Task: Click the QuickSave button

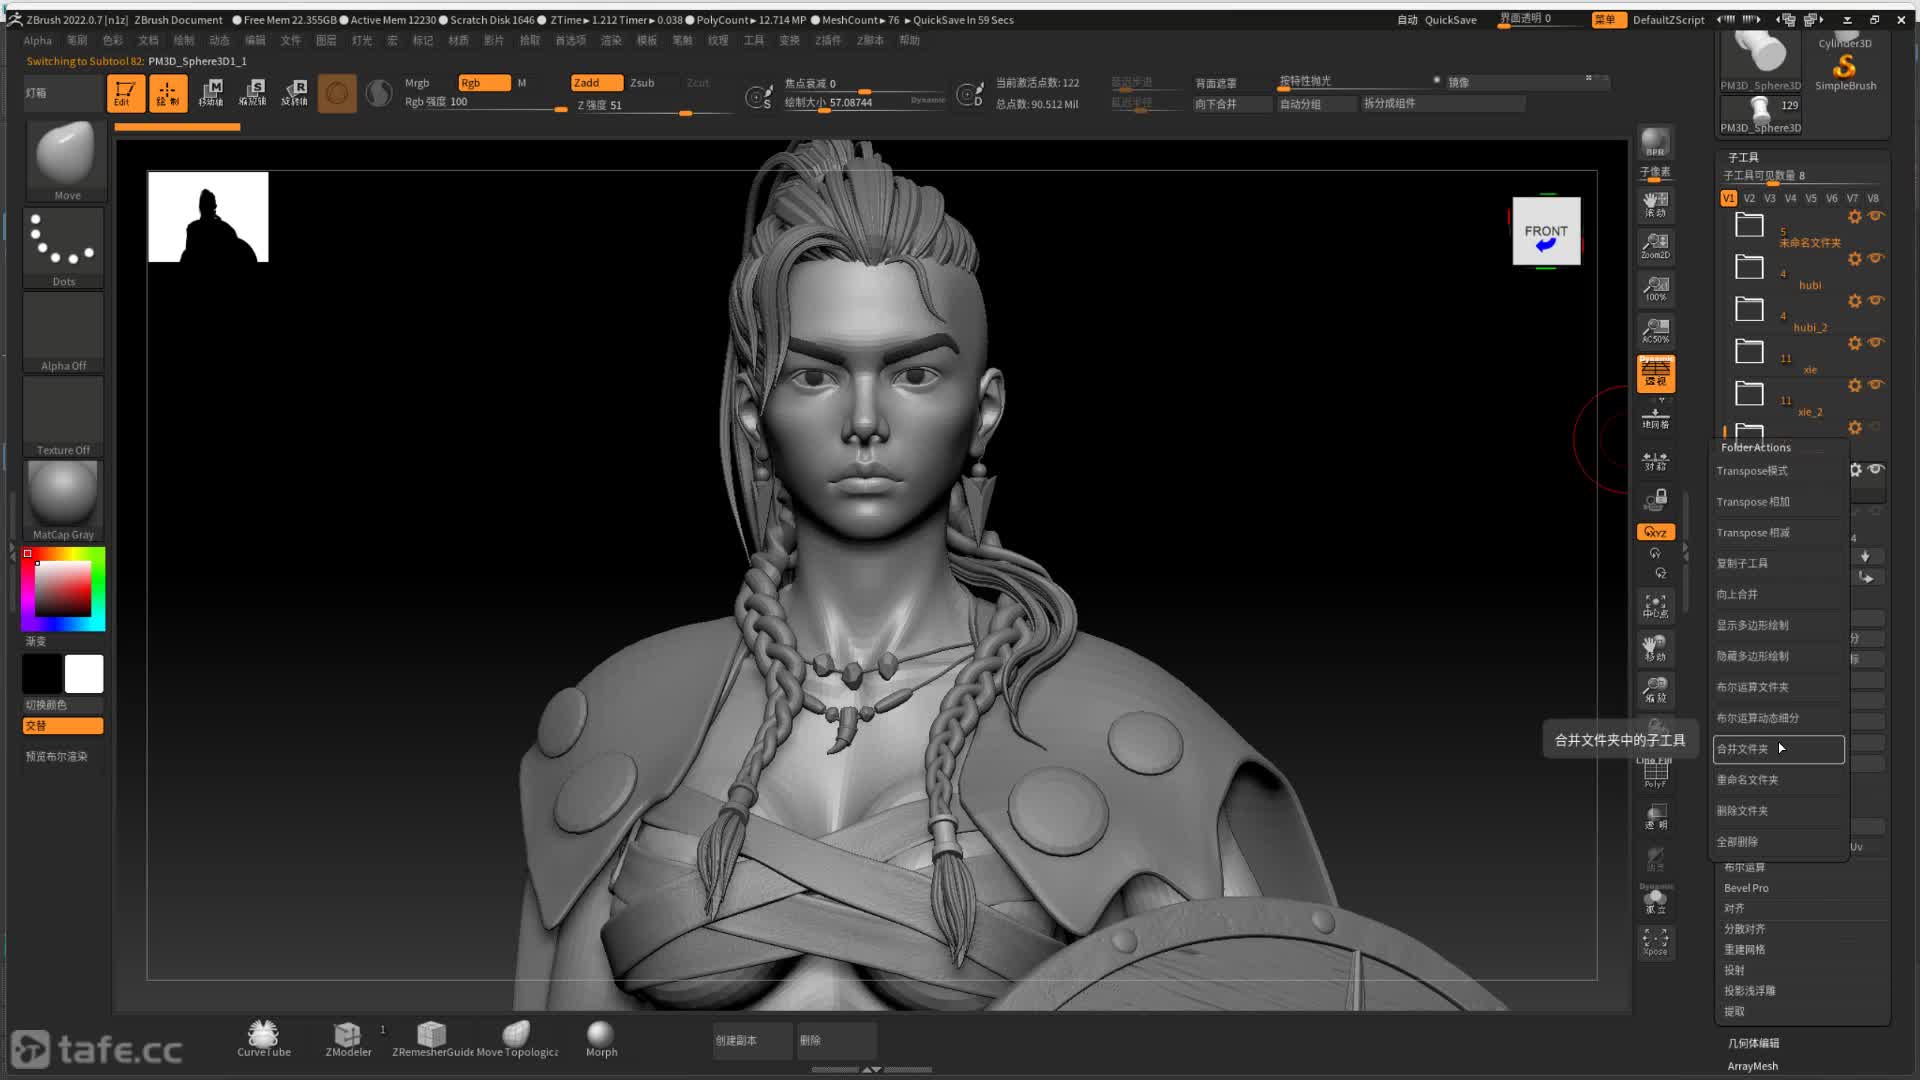Action: (1450, 20)
